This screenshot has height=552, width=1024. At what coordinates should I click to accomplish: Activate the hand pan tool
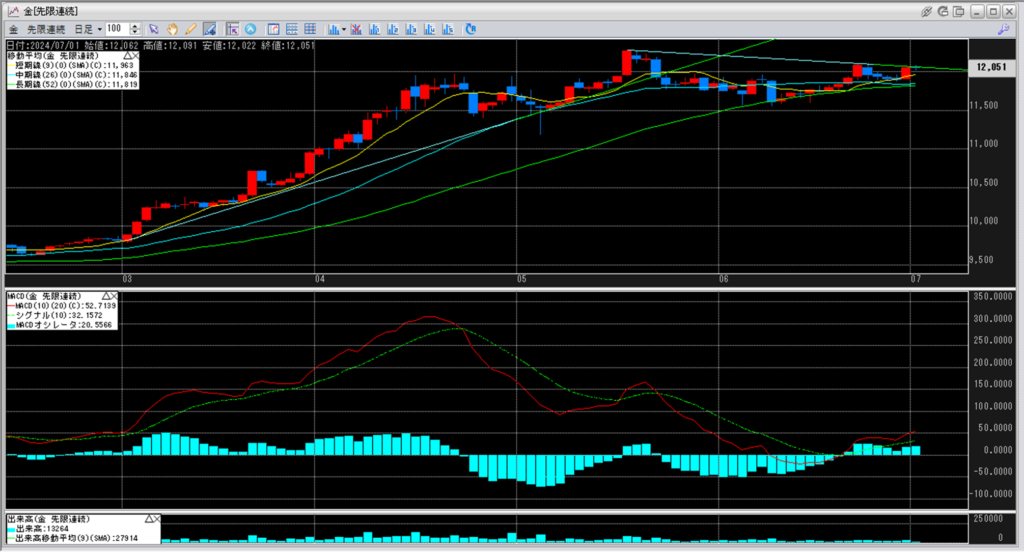172,29
